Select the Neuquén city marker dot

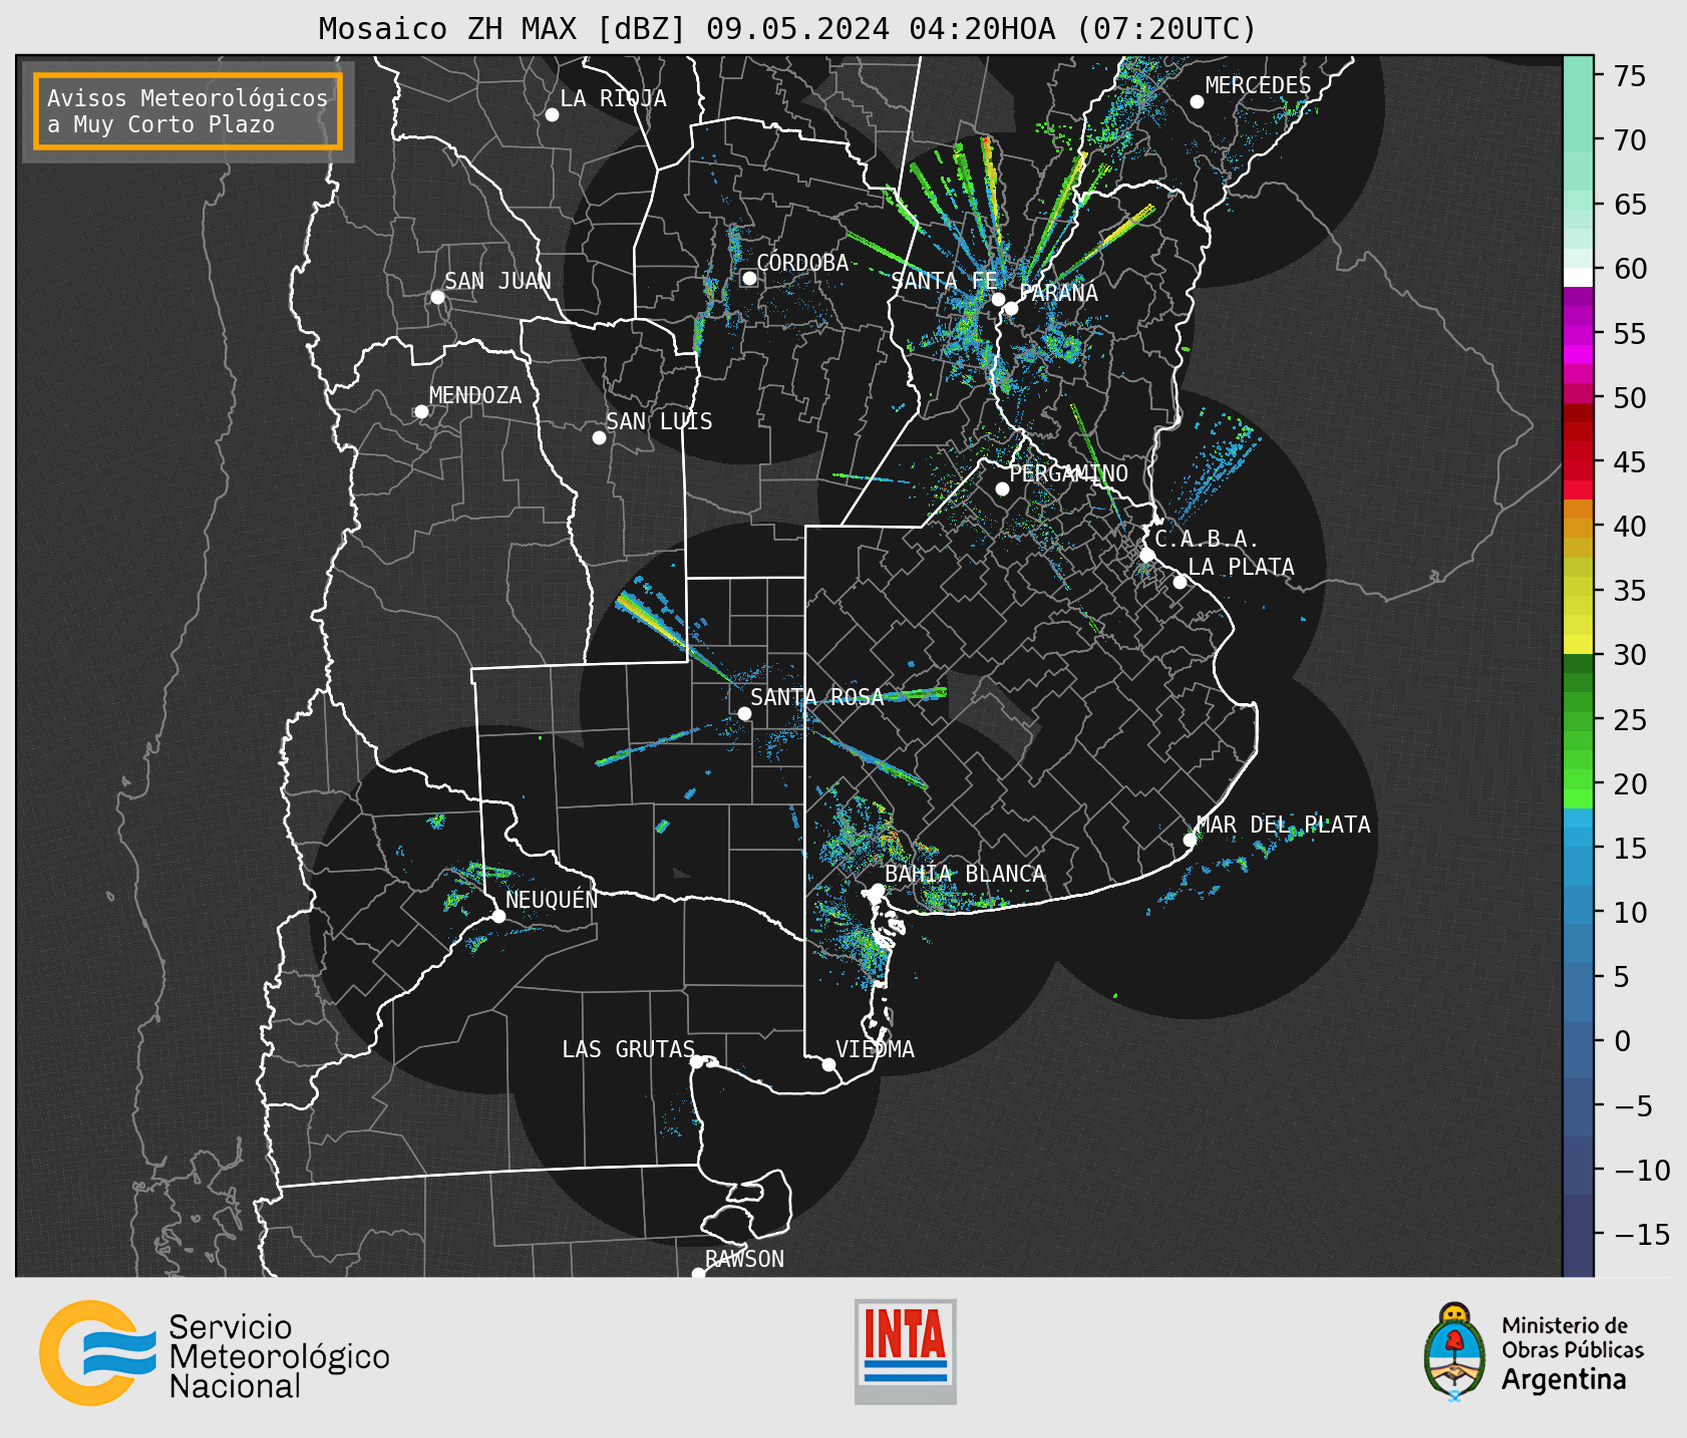(x=498, y=916)
